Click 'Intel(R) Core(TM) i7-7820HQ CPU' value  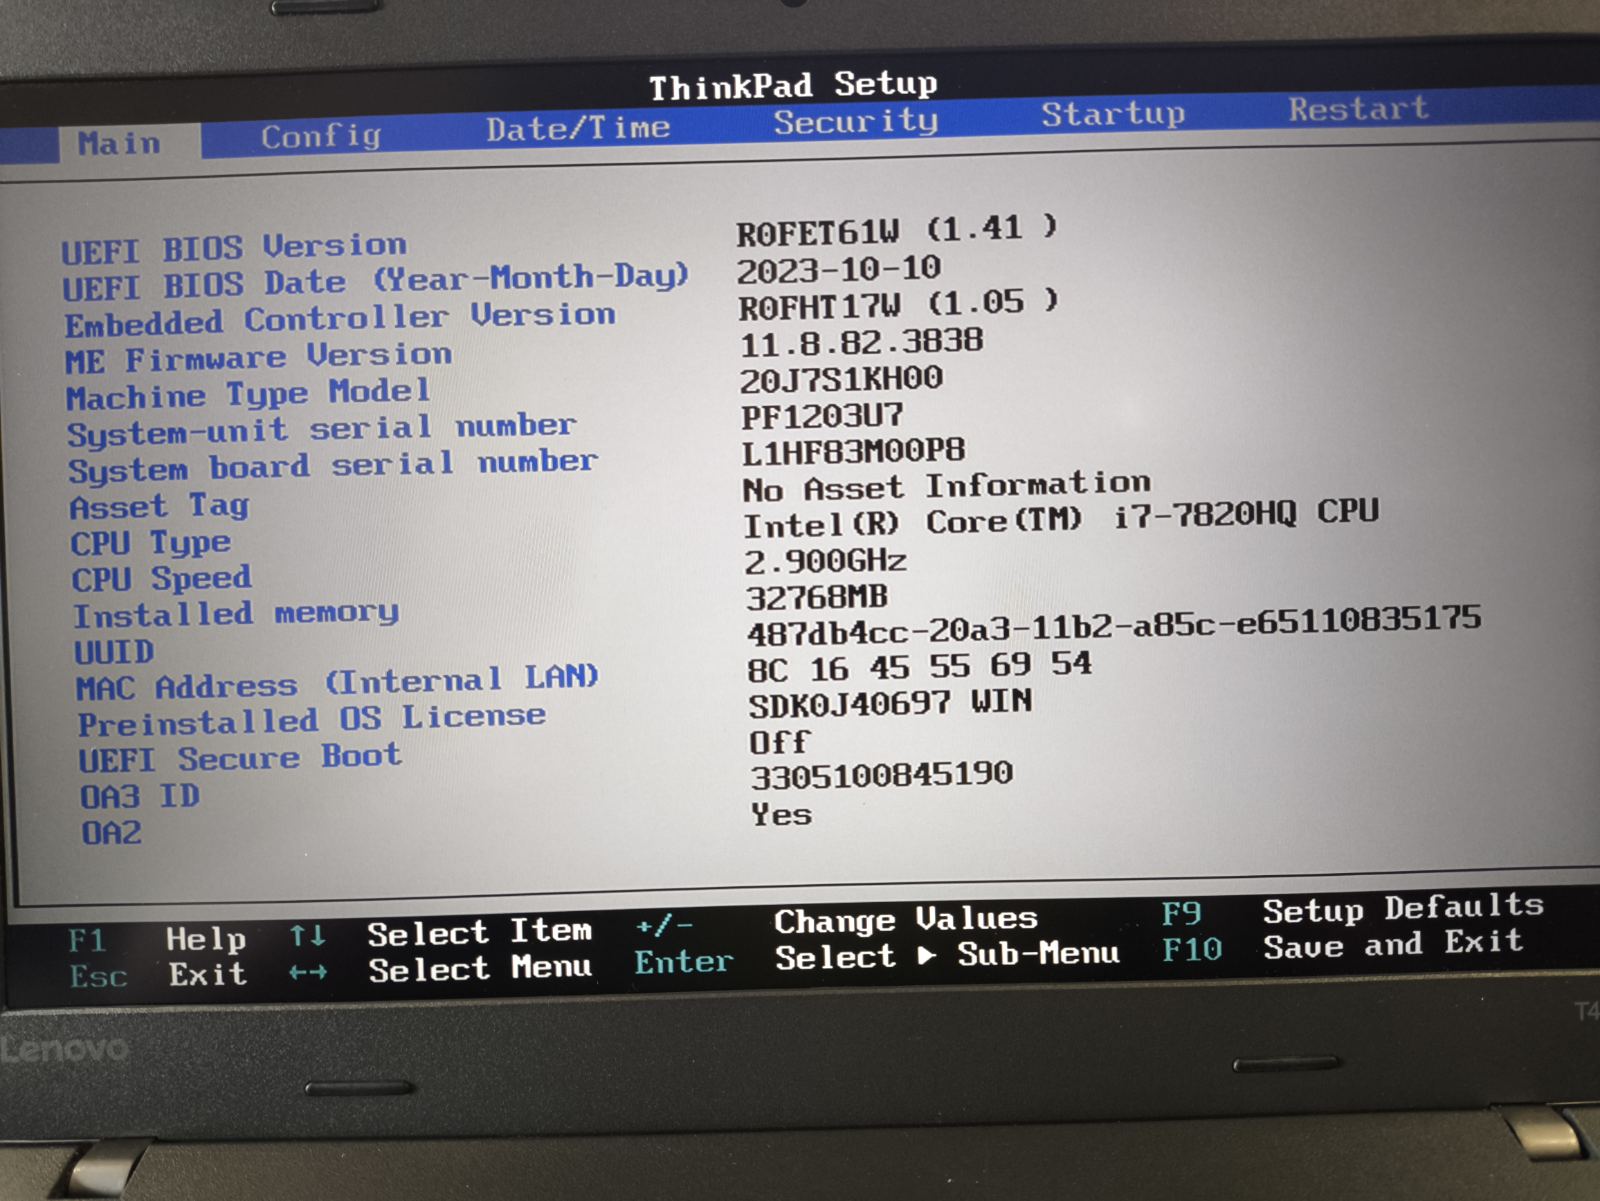tap(1061, 518)
